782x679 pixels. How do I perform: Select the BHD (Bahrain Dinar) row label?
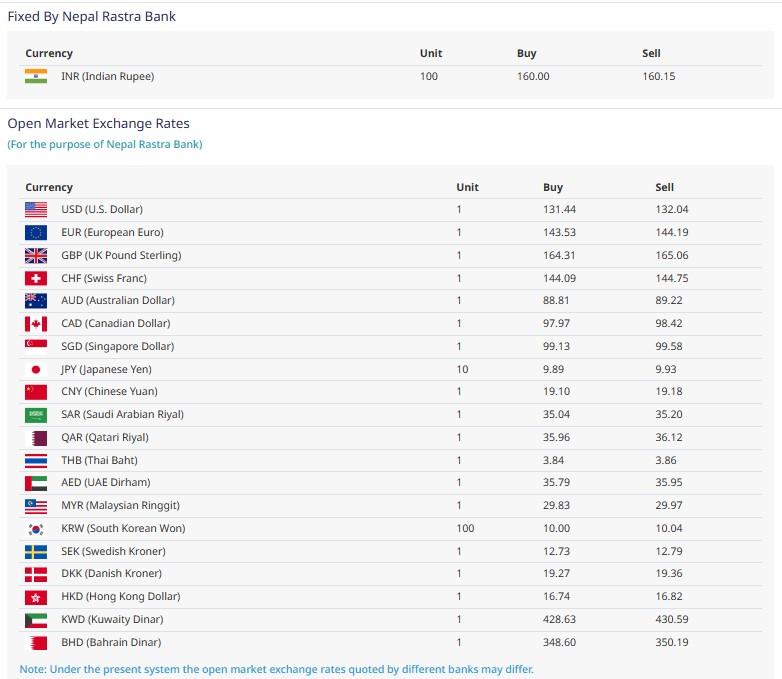tap(111, 642)
